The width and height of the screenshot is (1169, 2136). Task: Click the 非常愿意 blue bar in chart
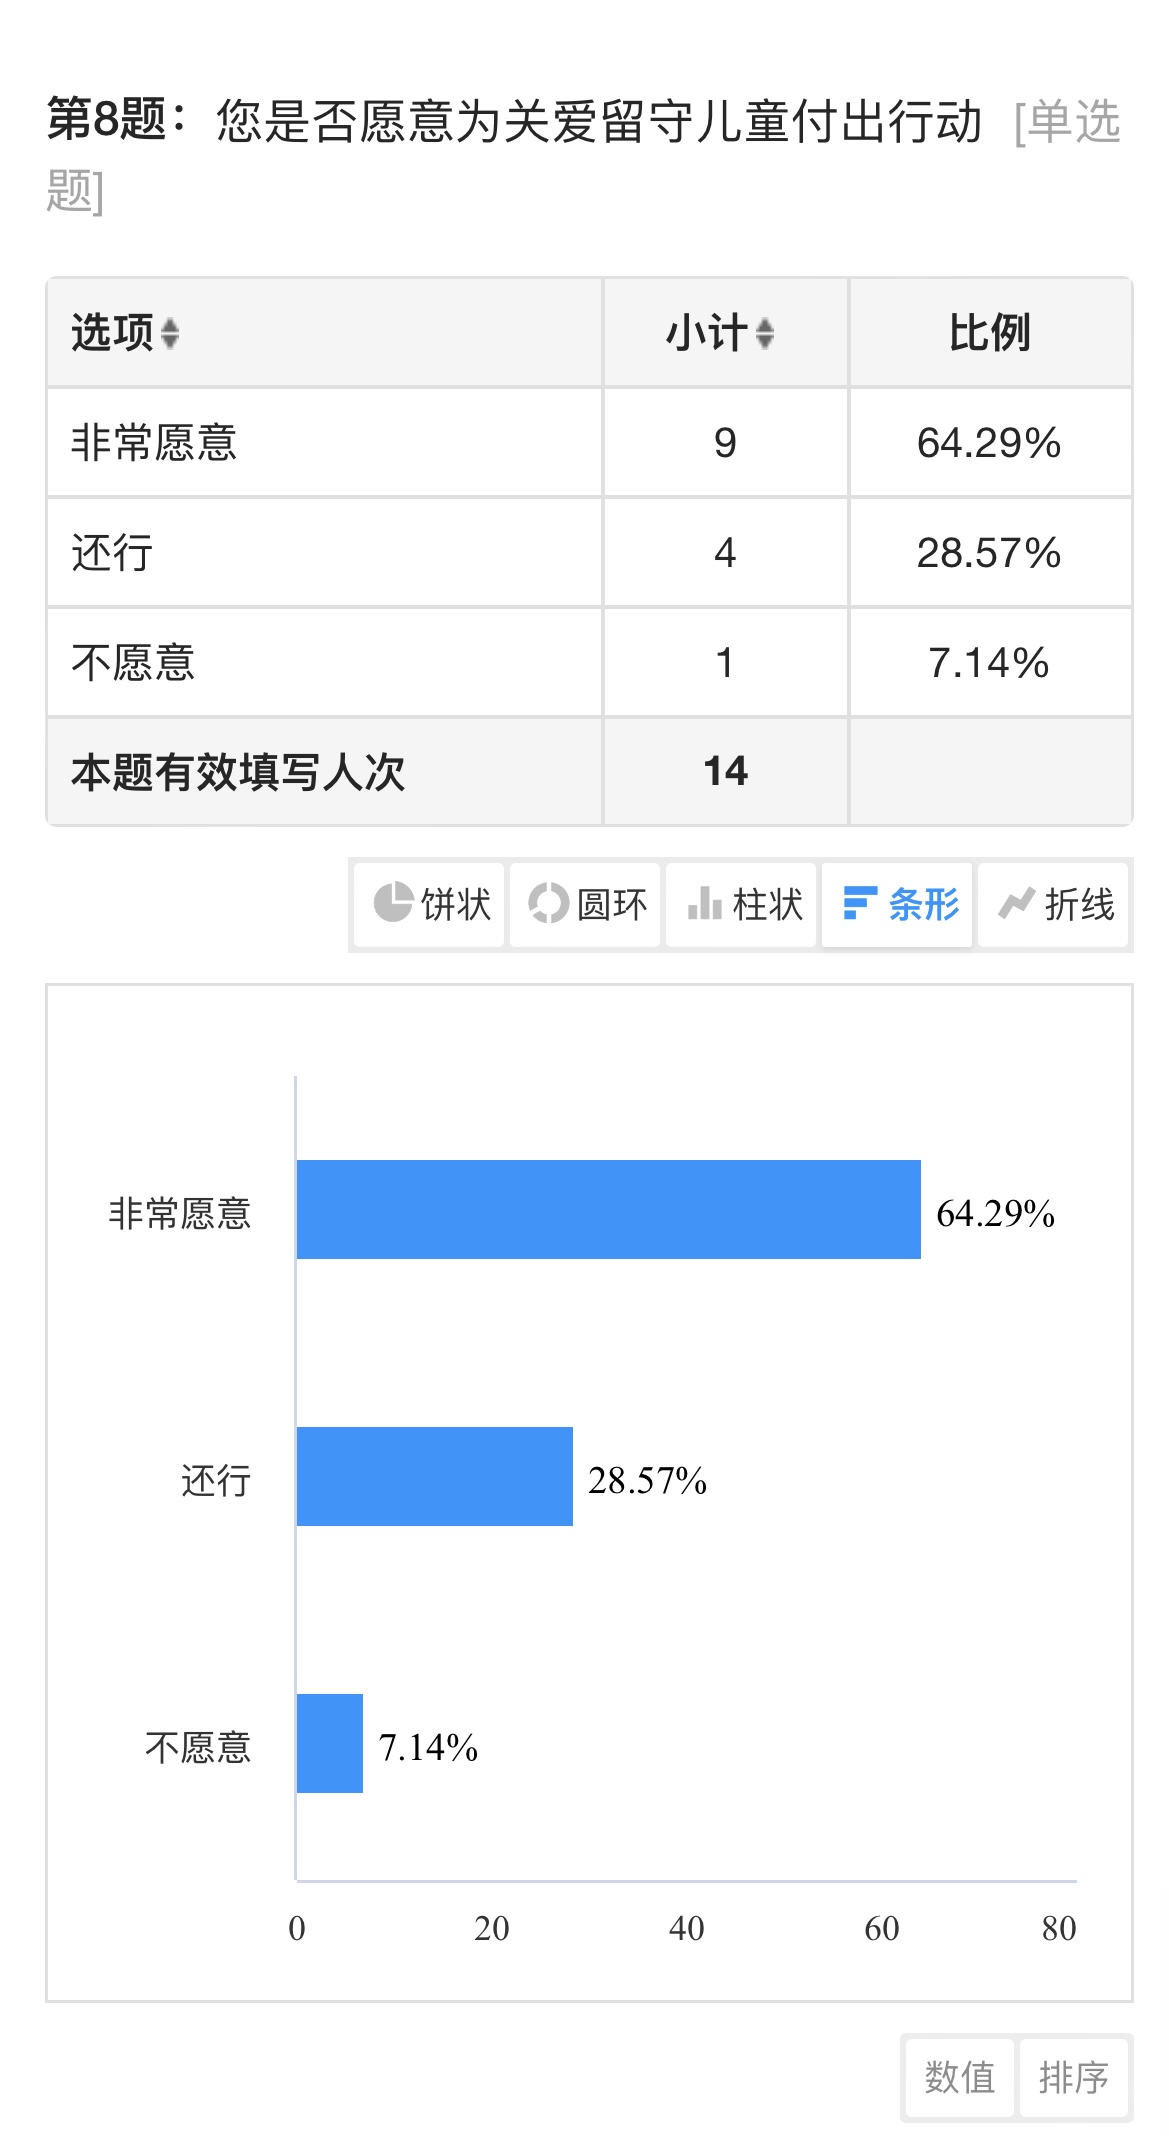(x=608, y=1209)
